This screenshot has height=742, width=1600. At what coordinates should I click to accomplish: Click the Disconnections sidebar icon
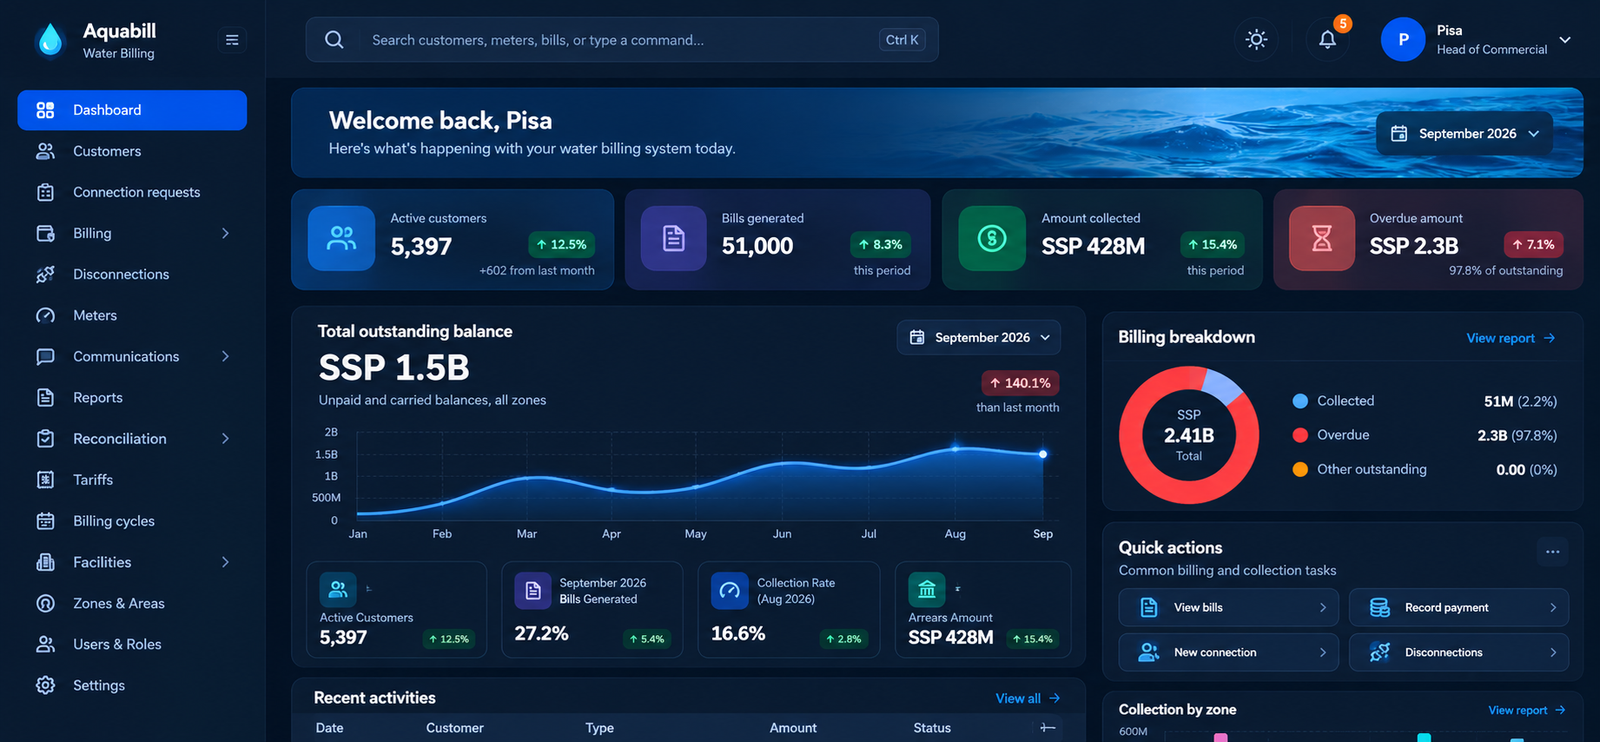click(x=45, y=274)
